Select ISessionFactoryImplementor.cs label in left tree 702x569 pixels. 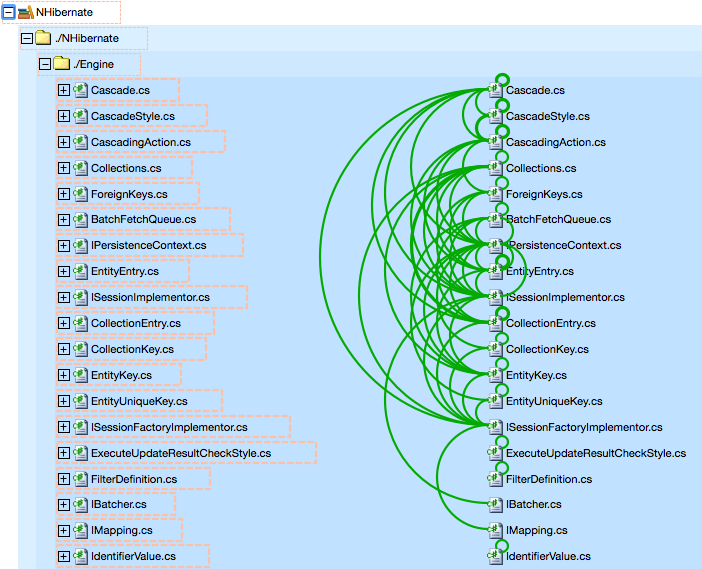[169, 427]
